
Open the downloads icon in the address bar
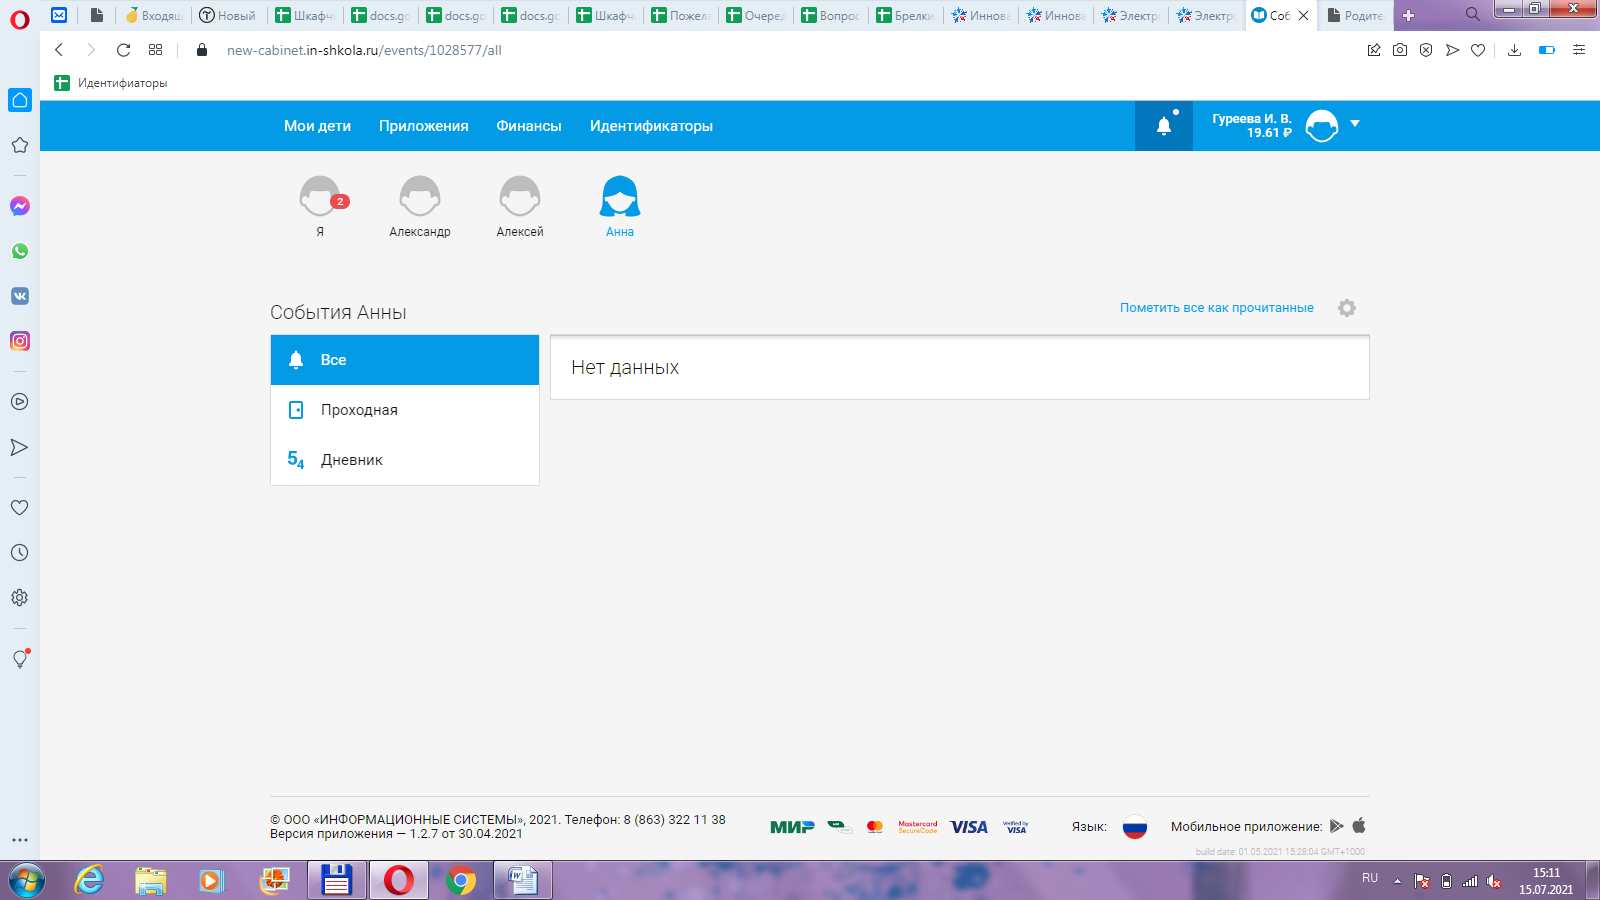point(1514,50)
